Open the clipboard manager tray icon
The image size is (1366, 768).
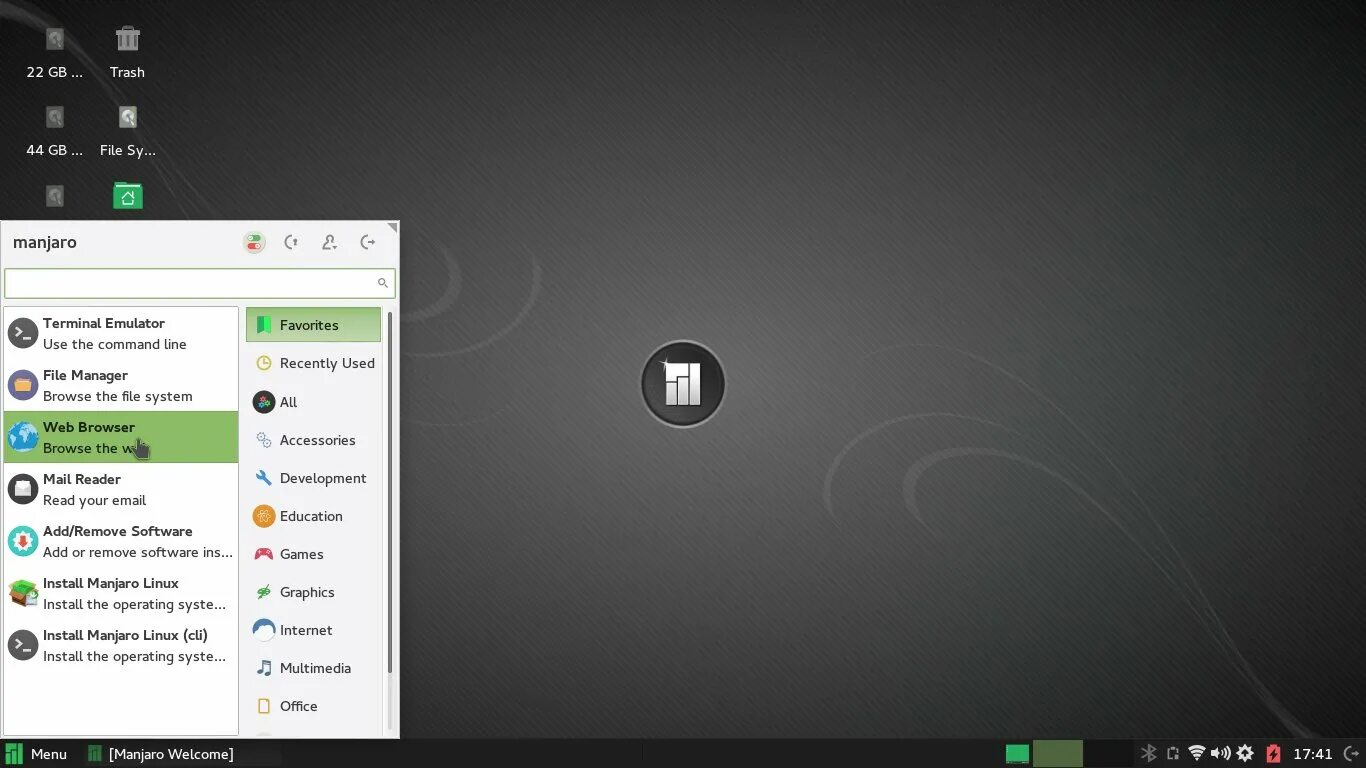click(1173, 754)
